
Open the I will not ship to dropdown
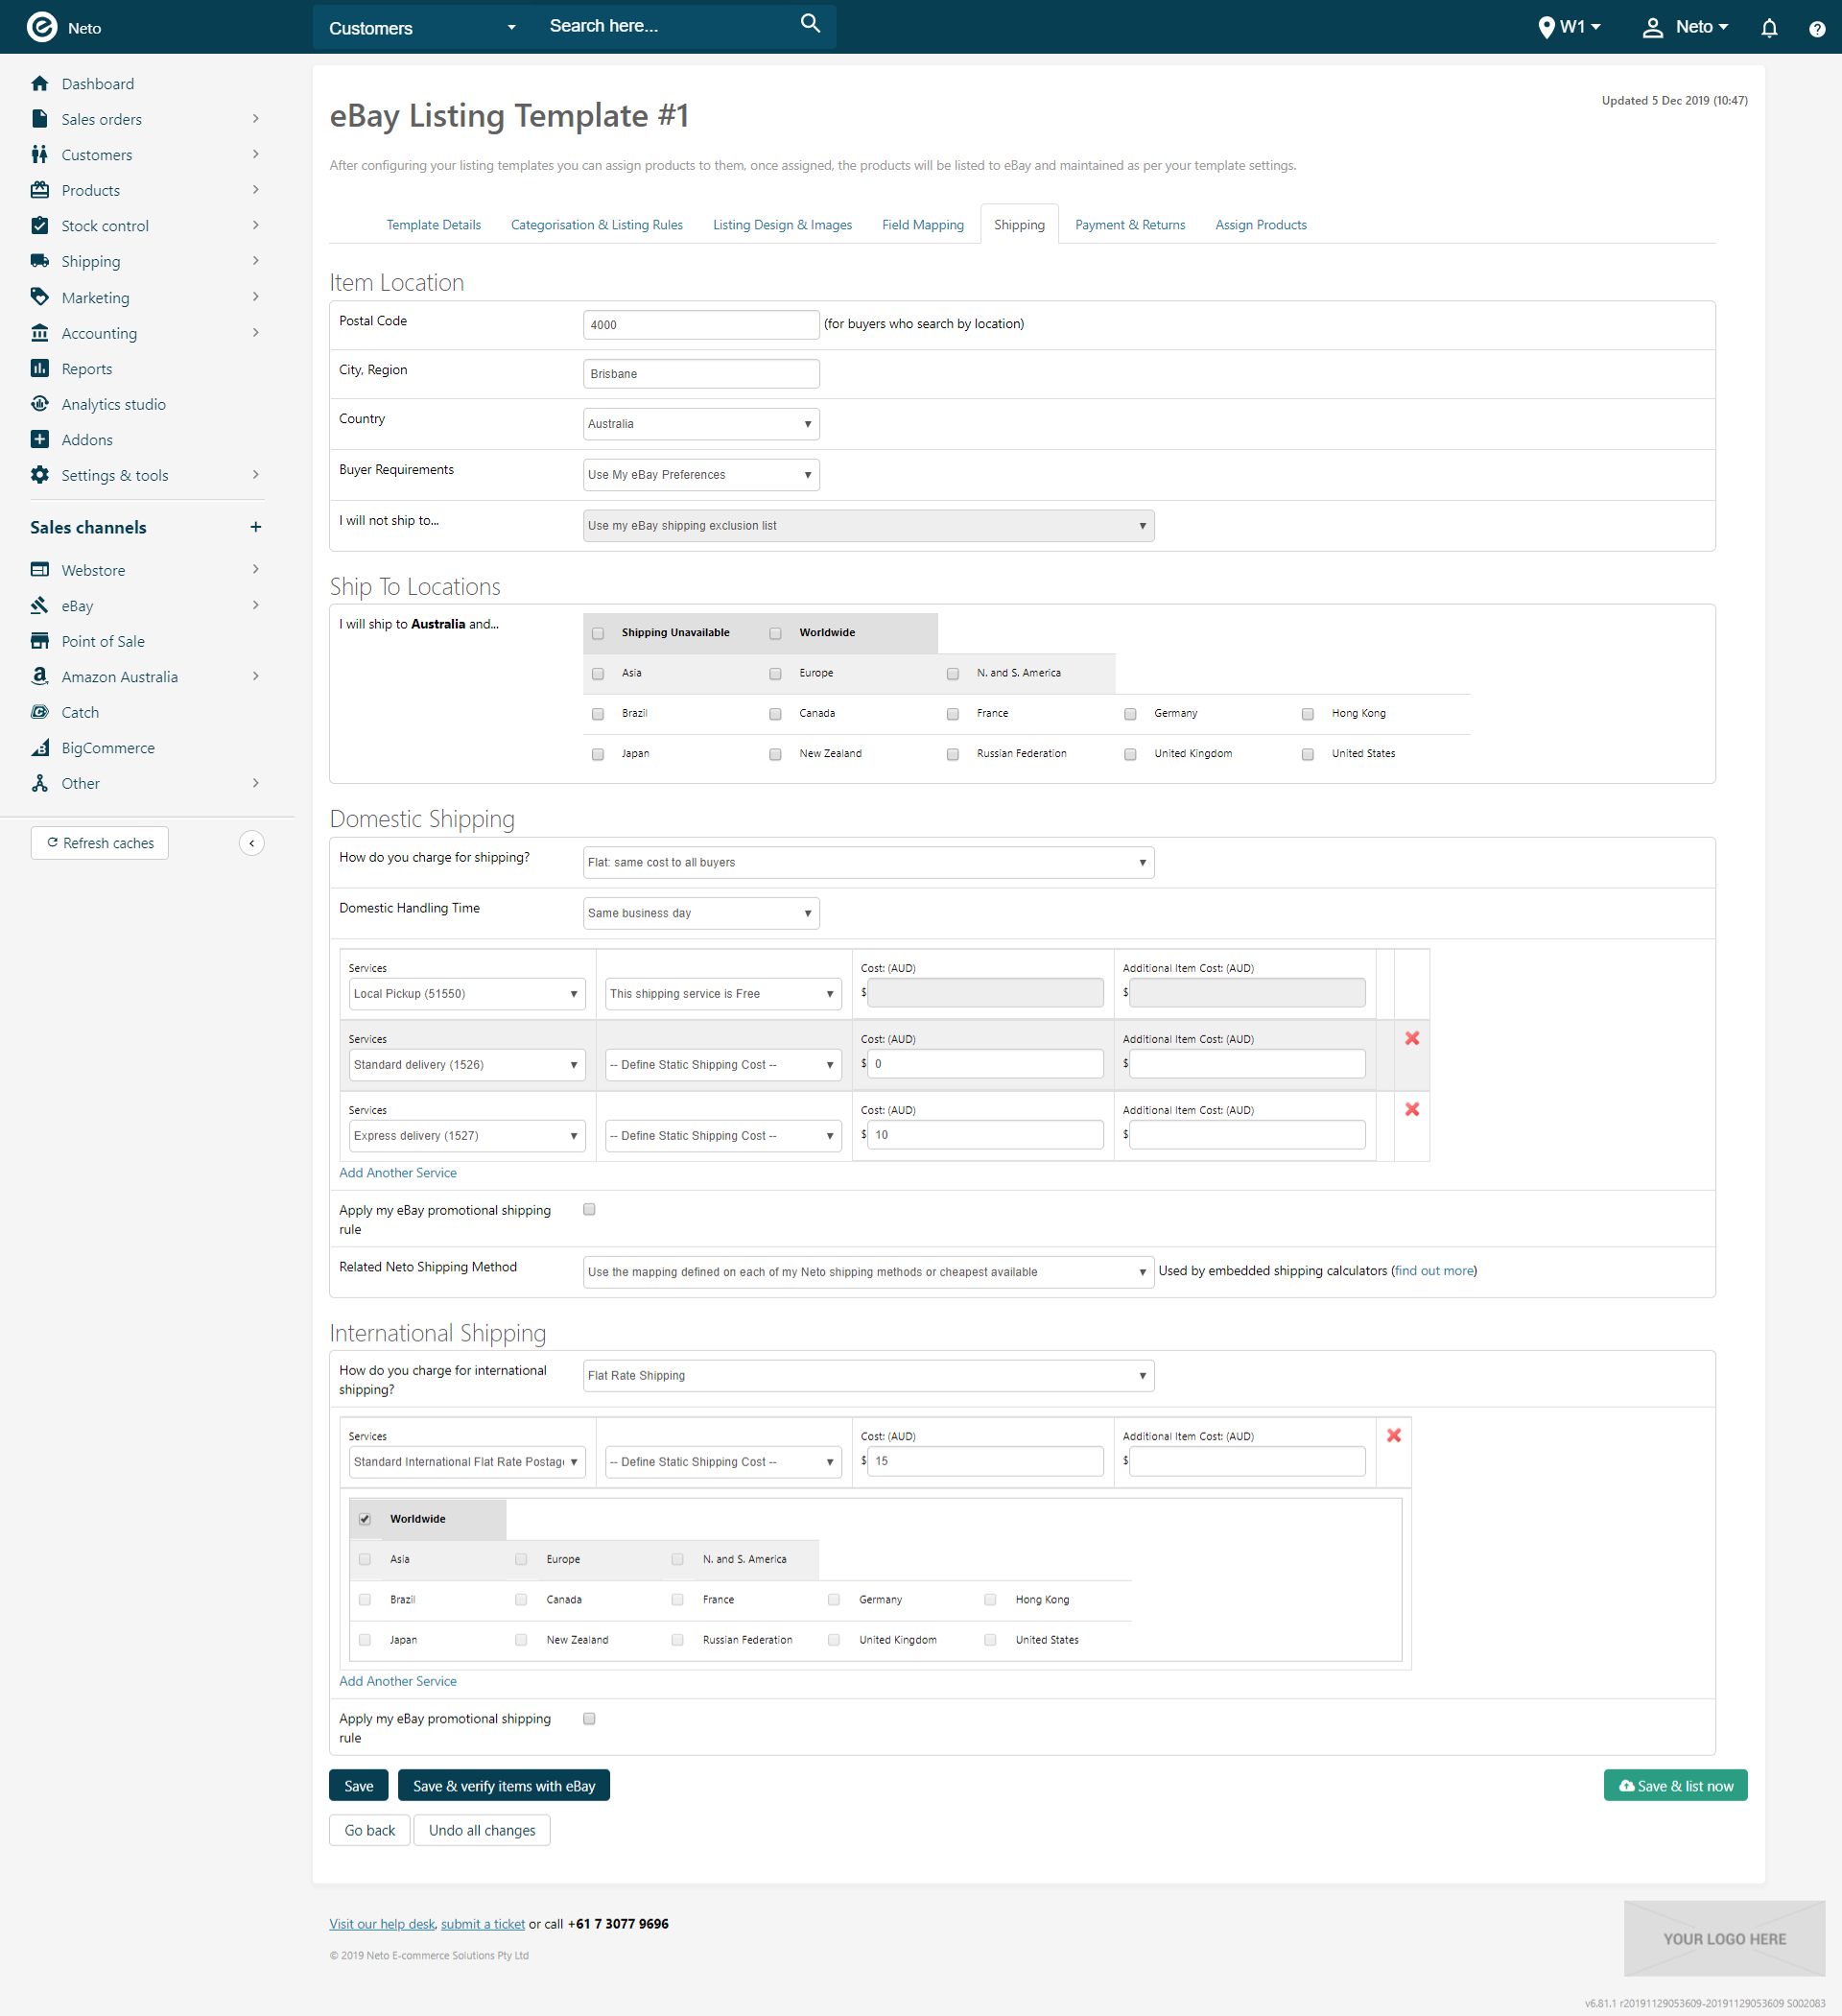(x=868, y=526)
